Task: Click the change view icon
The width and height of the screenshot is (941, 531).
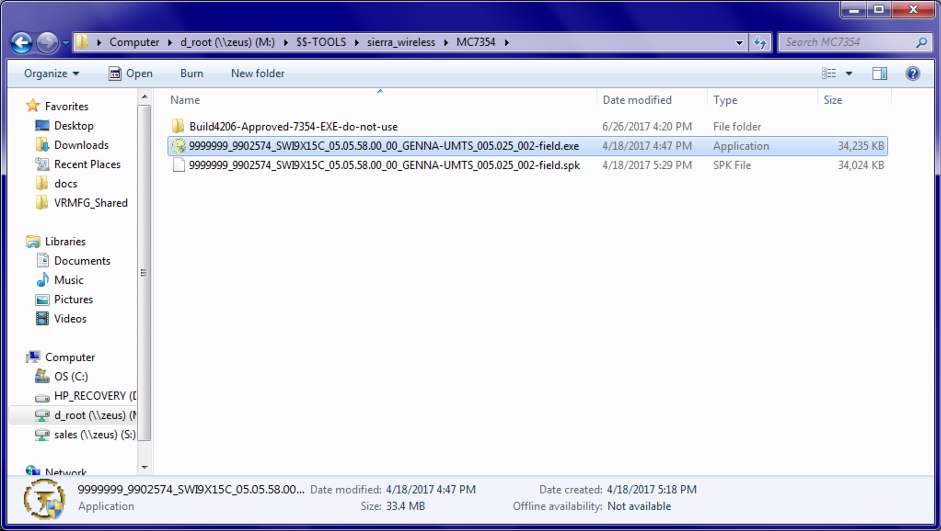Action: pyautogui.click(x=829, y=73)
